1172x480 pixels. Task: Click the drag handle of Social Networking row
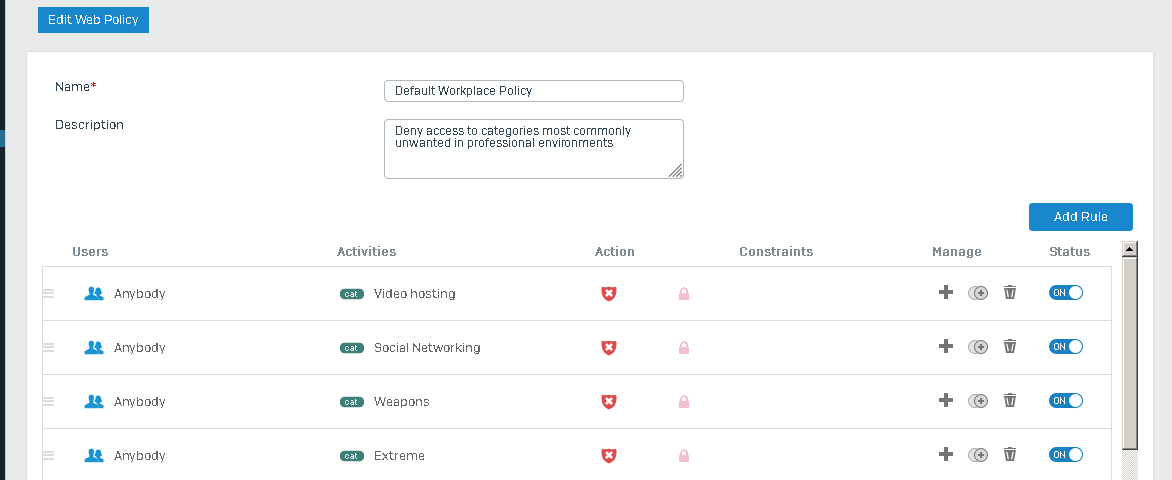pyautogui.click(x=49, y=348)
